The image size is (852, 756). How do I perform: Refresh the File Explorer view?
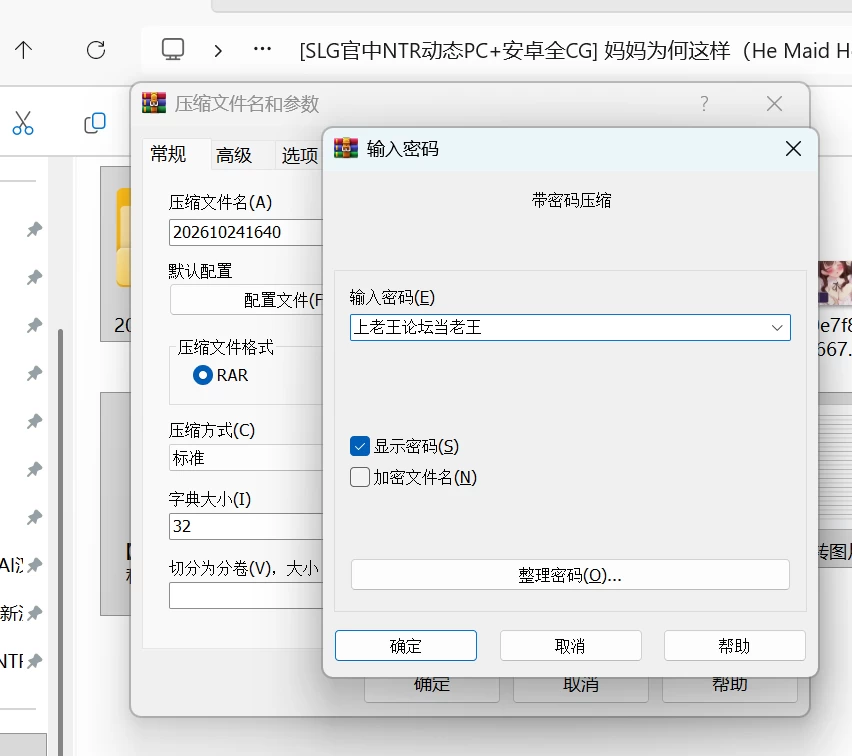[x=96, y=50]
